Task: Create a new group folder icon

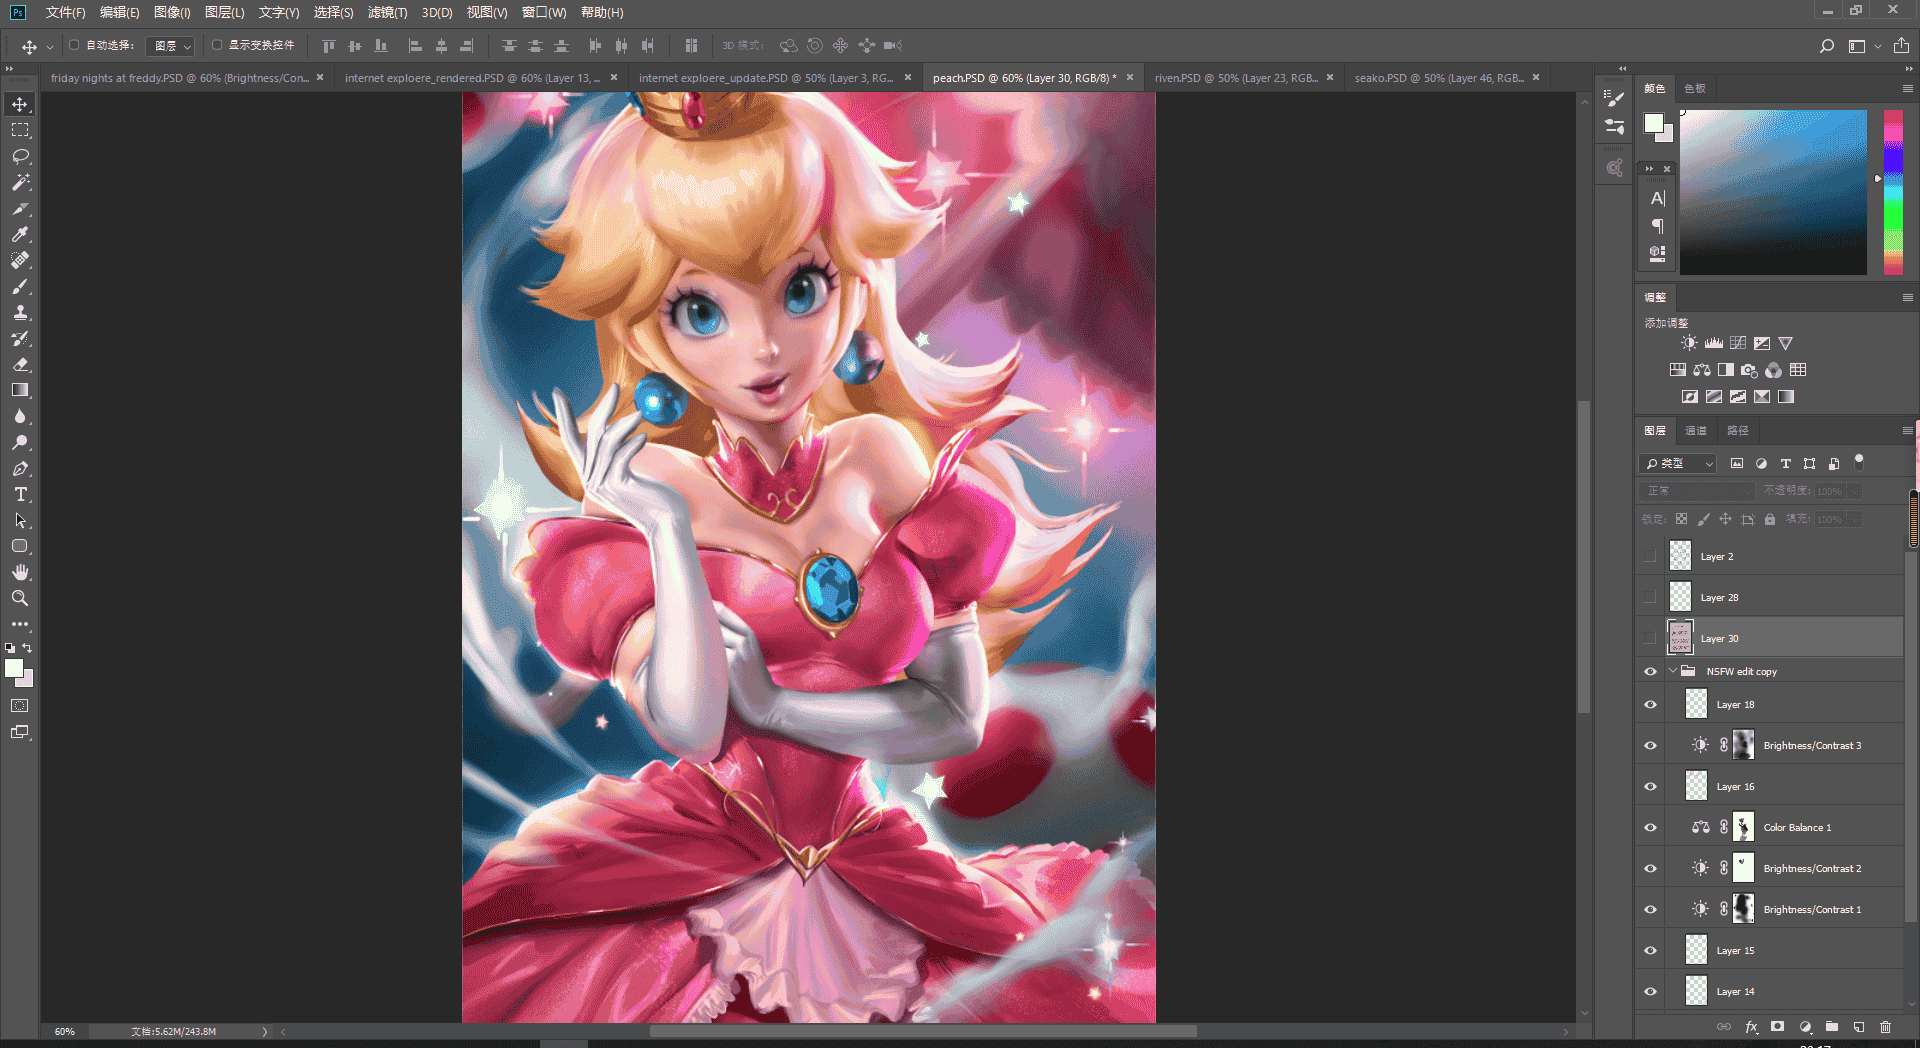Action: point(1832,1027)
